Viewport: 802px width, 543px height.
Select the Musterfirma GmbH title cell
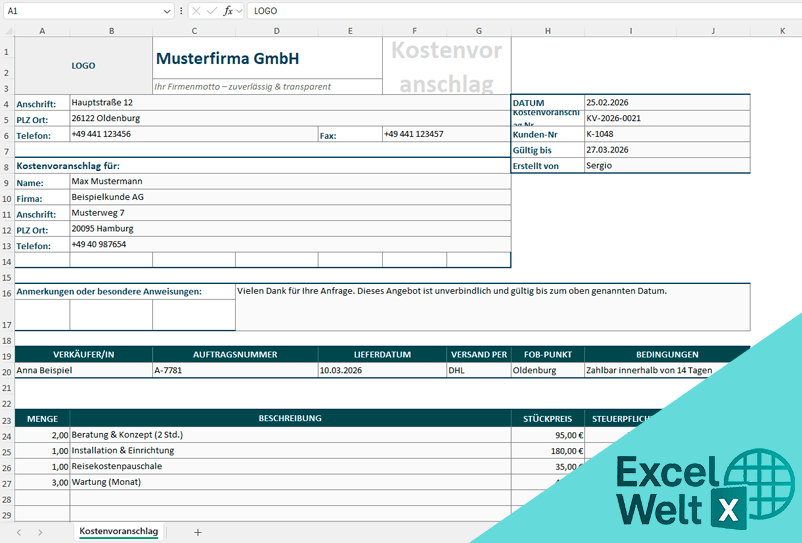coord(267,58)
